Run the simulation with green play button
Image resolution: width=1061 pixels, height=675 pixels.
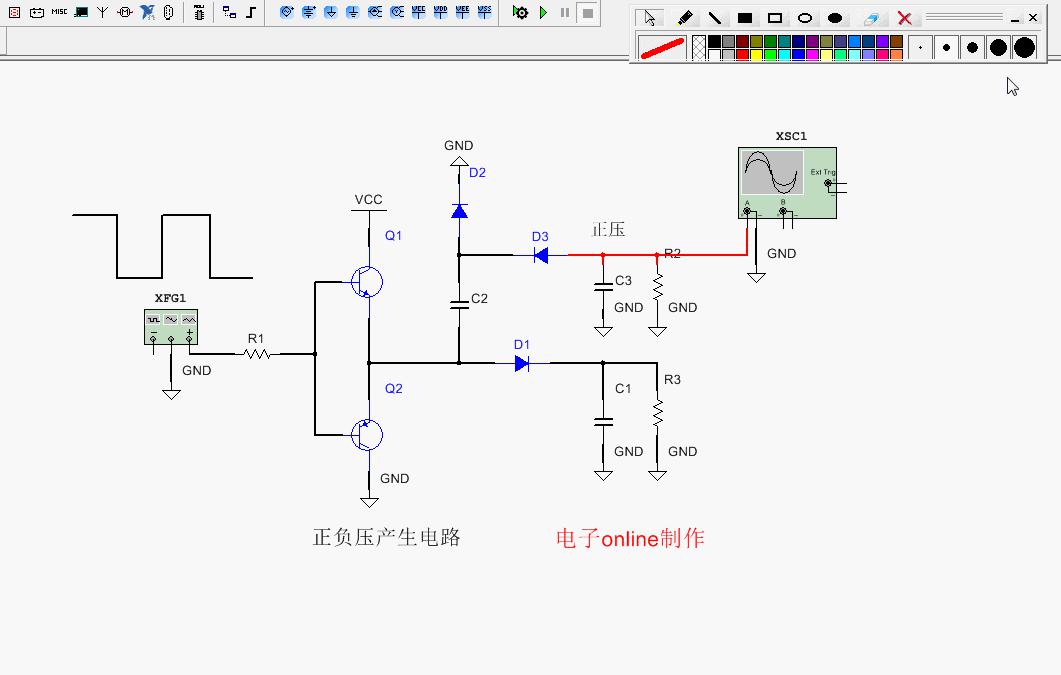[543, 13]
